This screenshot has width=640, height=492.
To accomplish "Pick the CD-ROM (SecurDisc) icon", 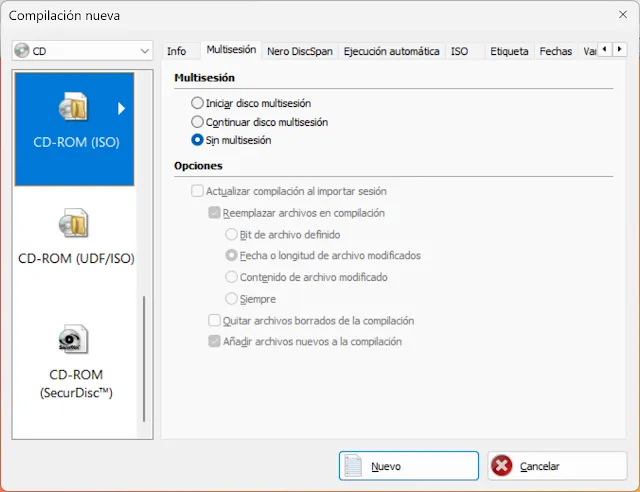I will 75,340.
